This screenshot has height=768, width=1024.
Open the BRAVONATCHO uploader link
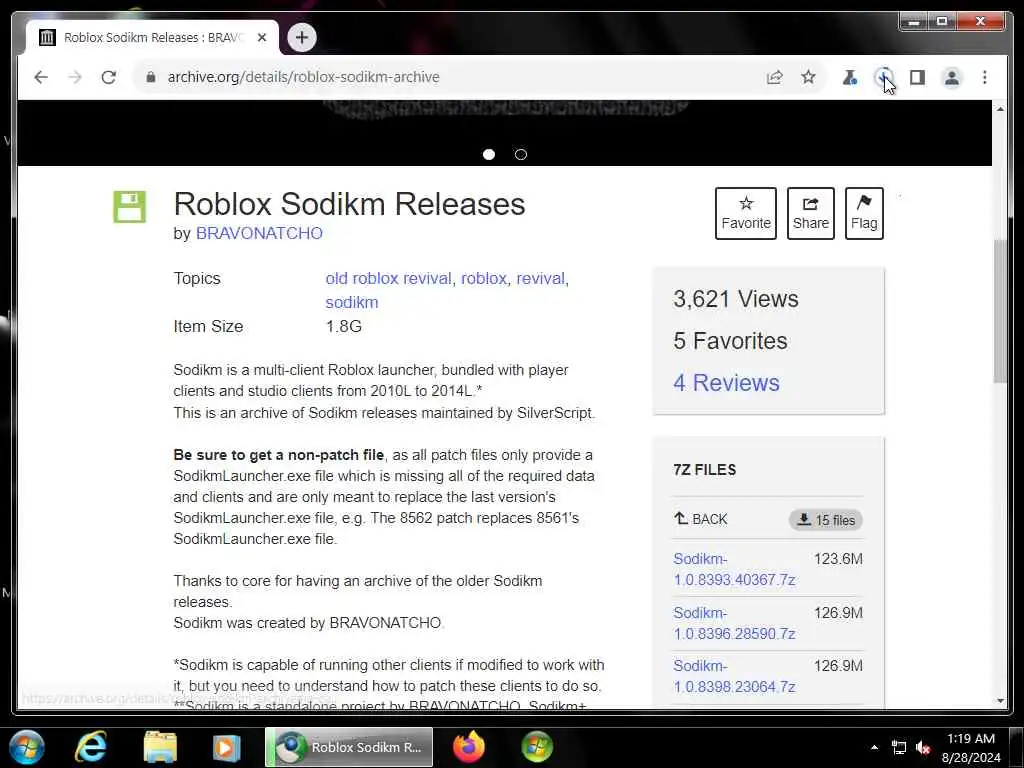coord(259,233)
